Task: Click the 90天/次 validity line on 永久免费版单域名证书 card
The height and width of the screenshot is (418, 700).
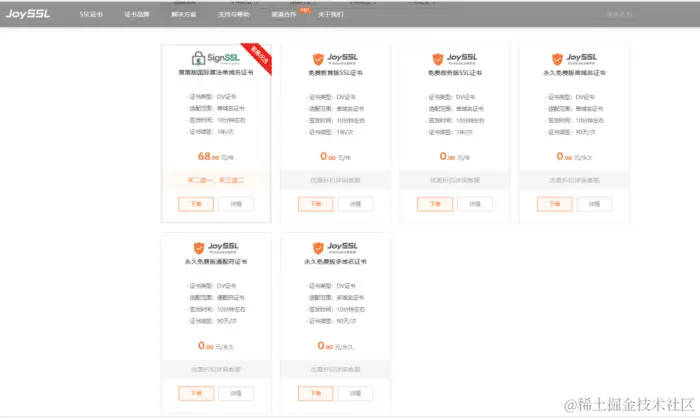Action: [x=571, y=132]
